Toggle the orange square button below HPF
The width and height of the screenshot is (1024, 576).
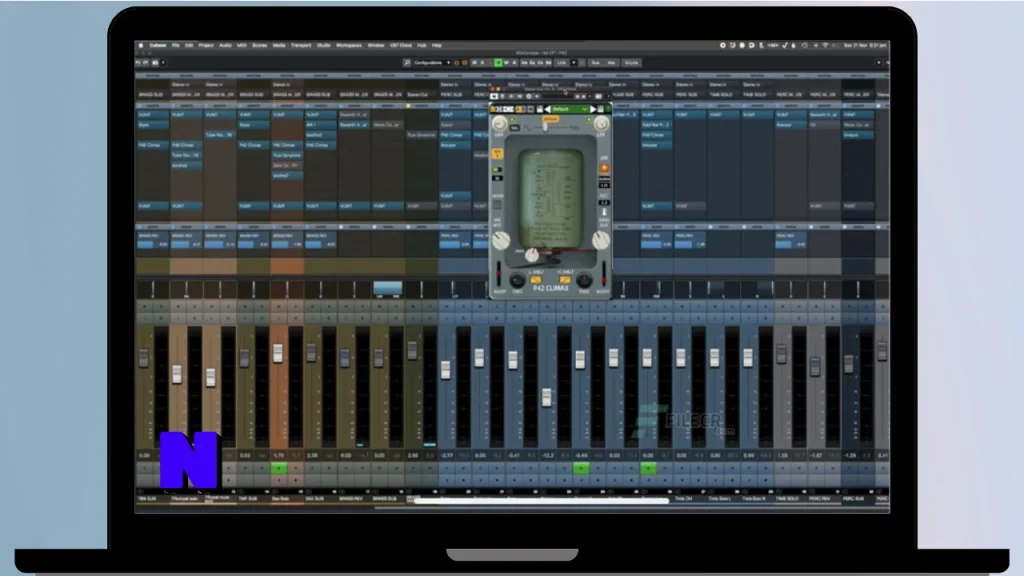[498, 153]
